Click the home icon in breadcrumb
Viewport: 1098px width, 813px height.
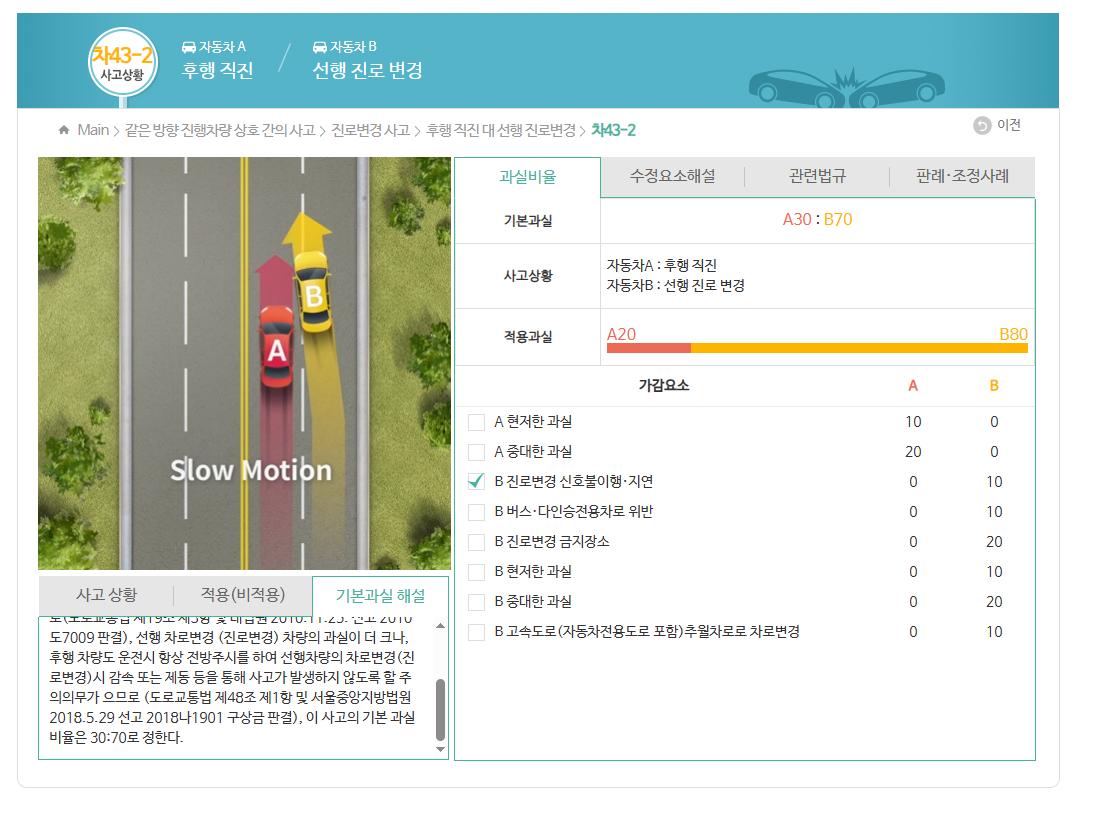pyautogui.click(x=64, y=130)
